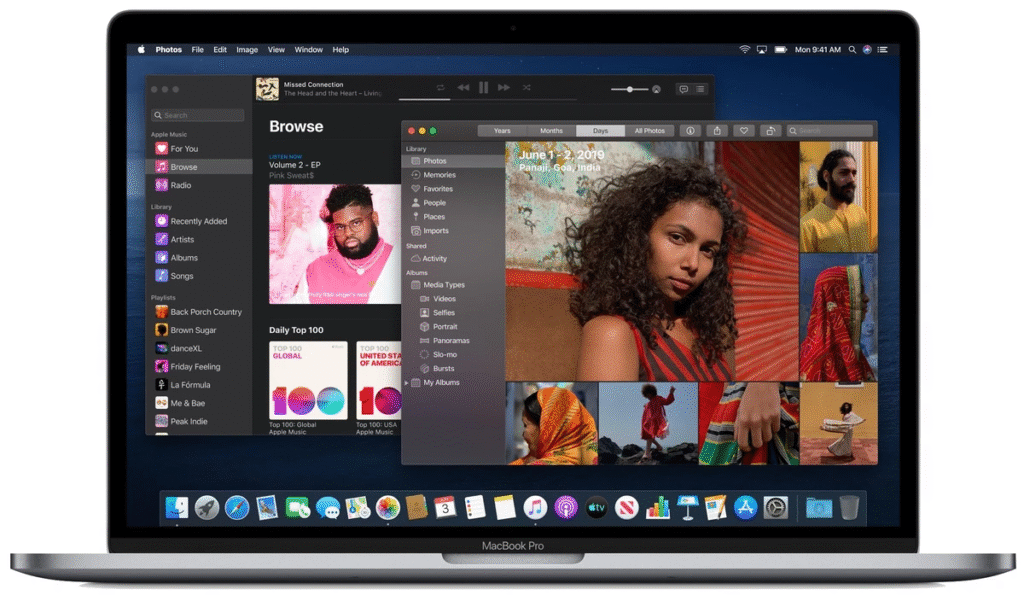The image size is (1024, 595).
Task: Open Memories in the Photos sidebar
Action: click(439, 175)
